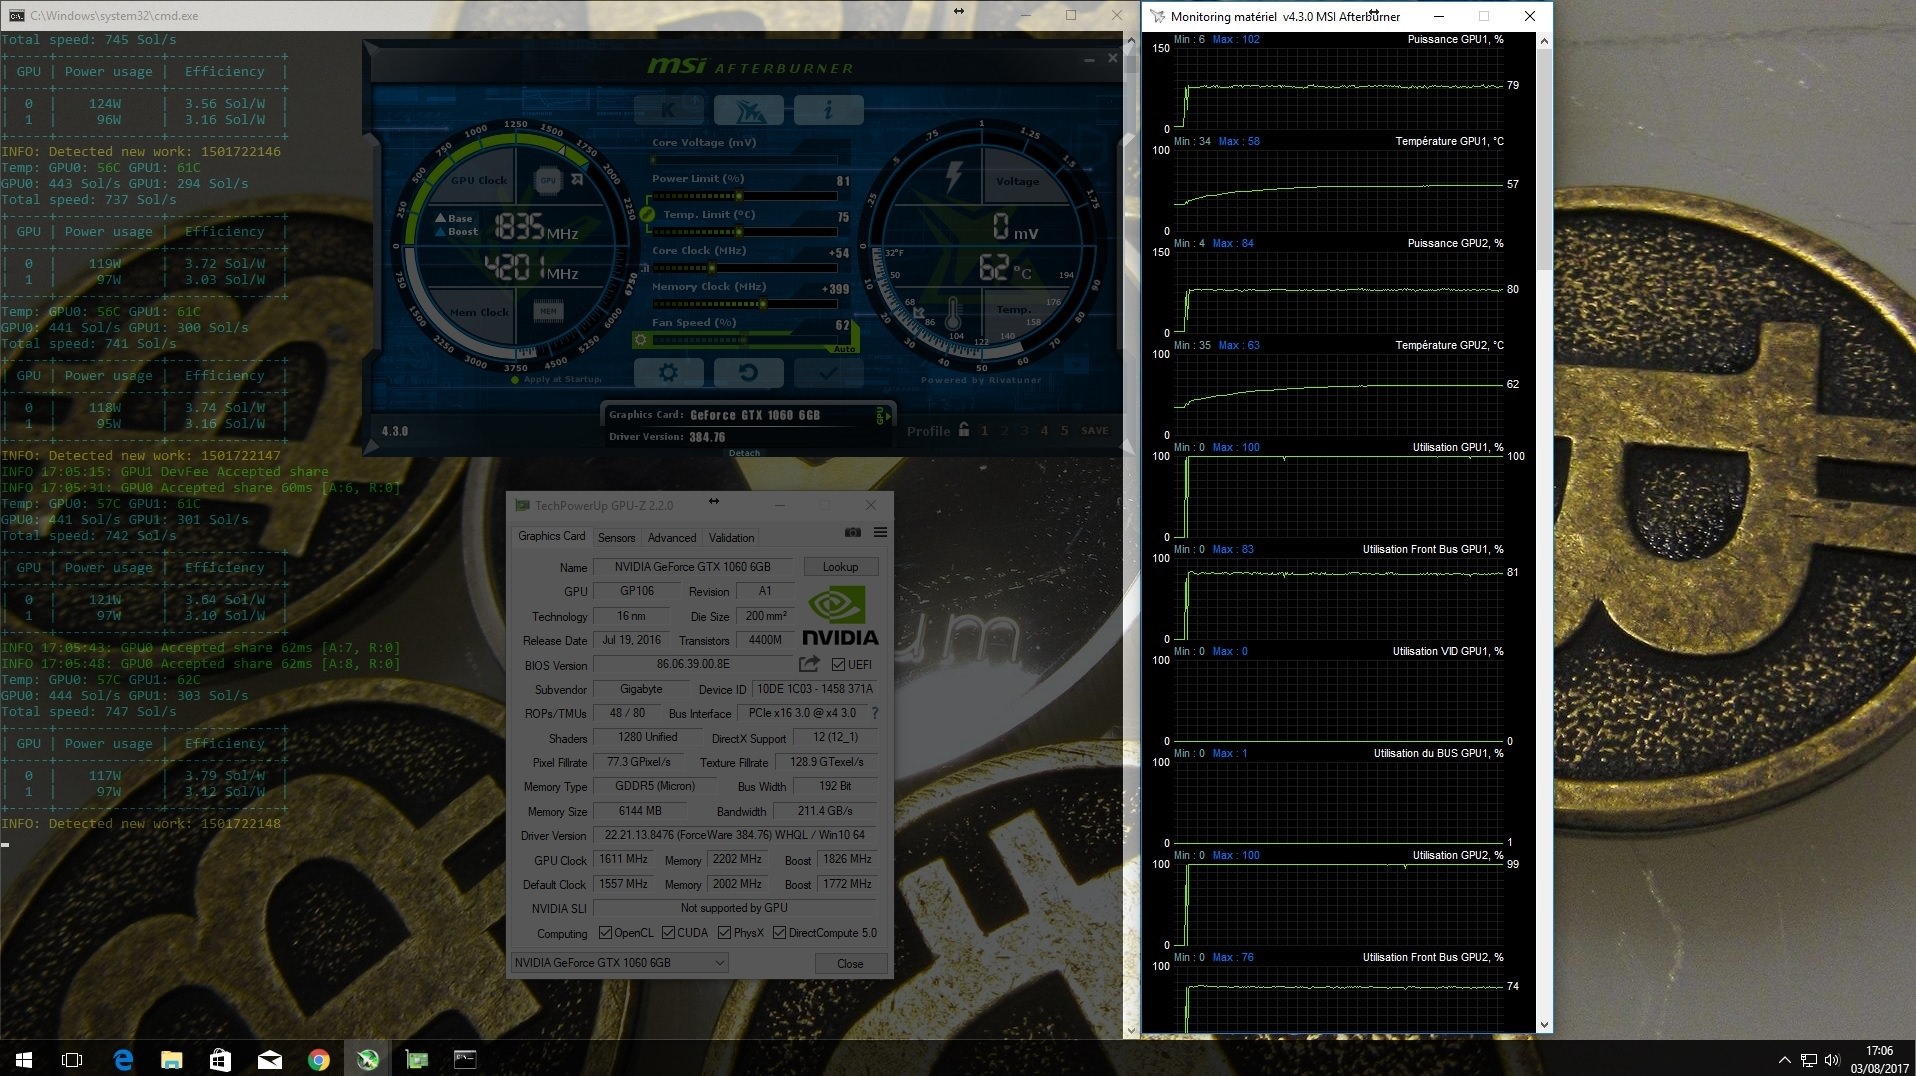Adjust the Core Clock slider in Afterburner
This screenshot has width=1916, height=1076.
pyautogui.click(x=744, y=268)
